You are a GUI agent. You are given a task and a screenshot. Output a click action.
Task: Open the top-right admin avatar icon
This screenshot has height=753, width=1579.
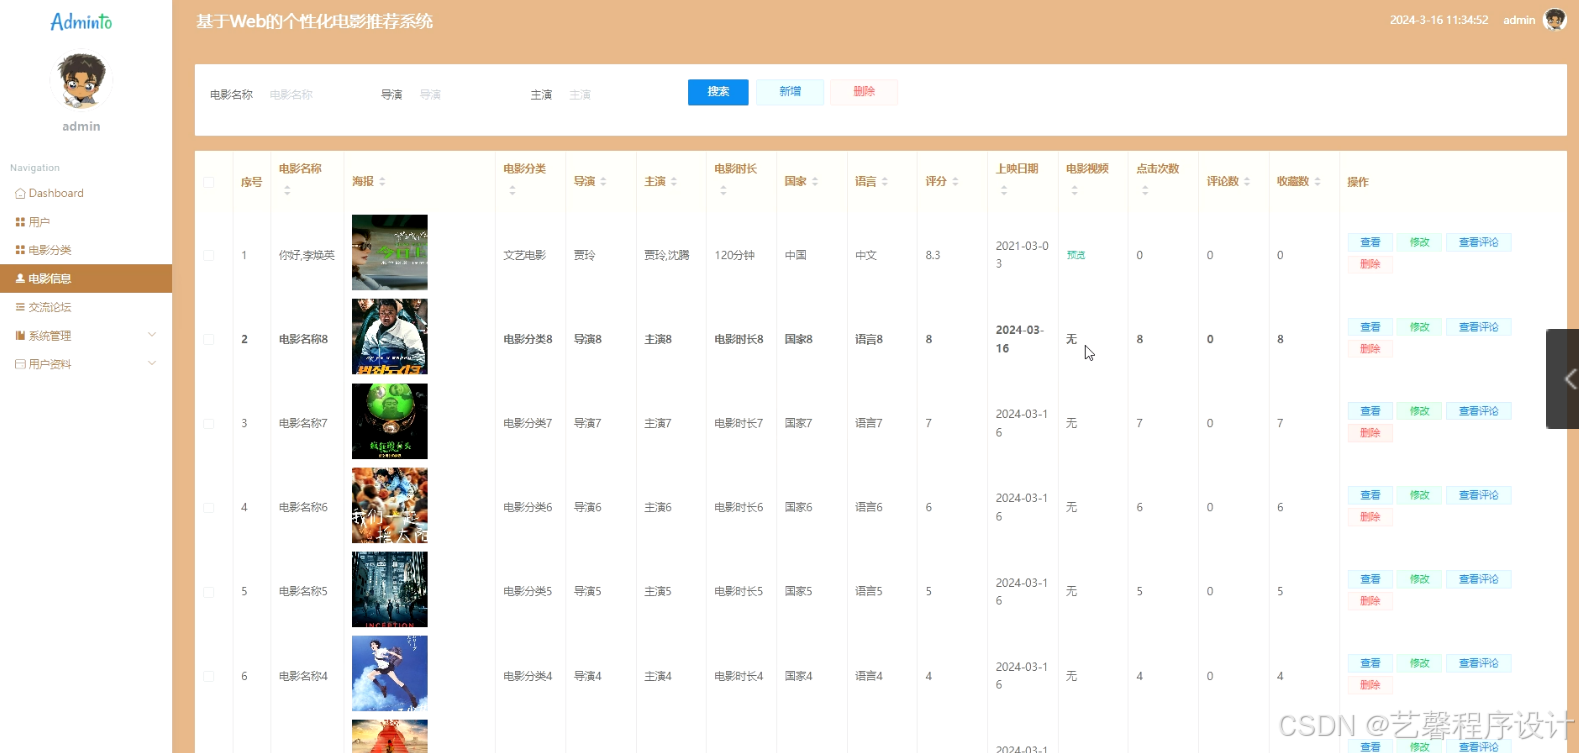click(1554, 20)
